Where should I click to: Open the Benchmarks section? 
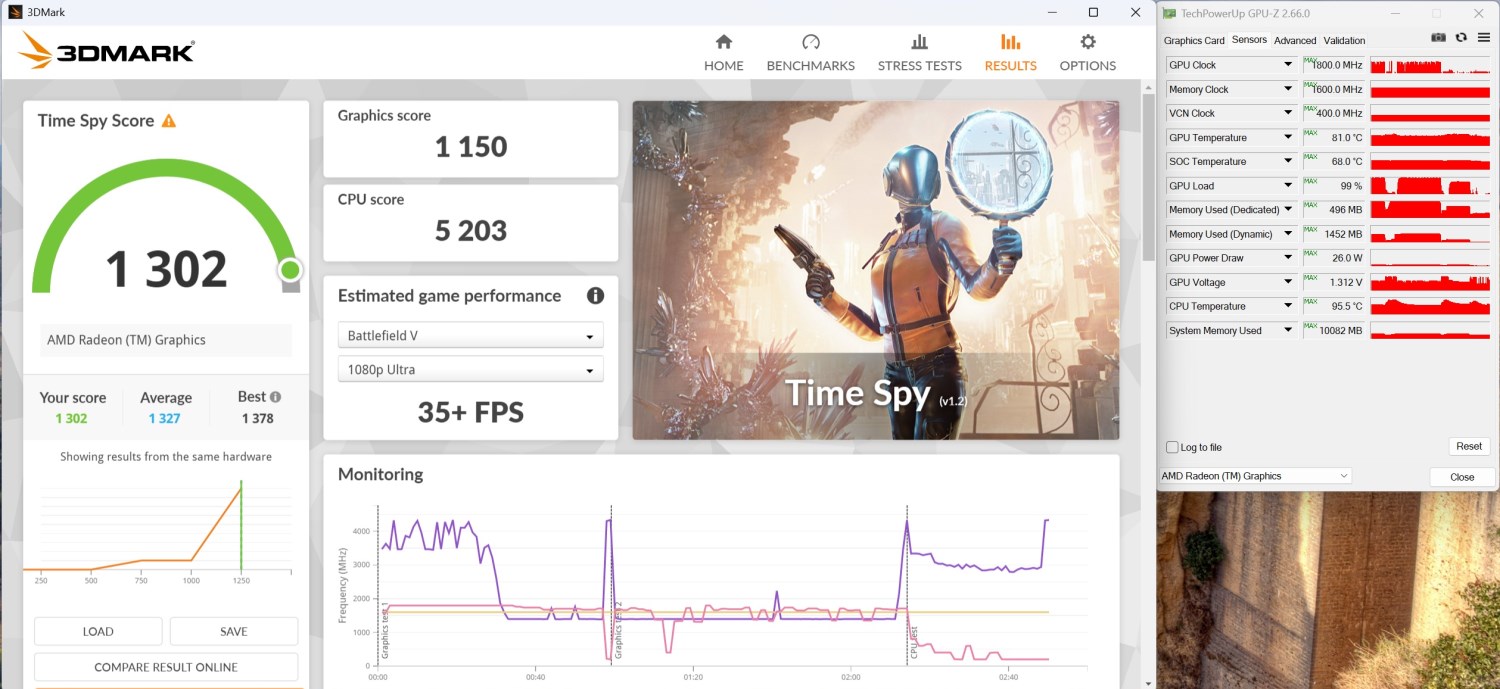point(810,53)
